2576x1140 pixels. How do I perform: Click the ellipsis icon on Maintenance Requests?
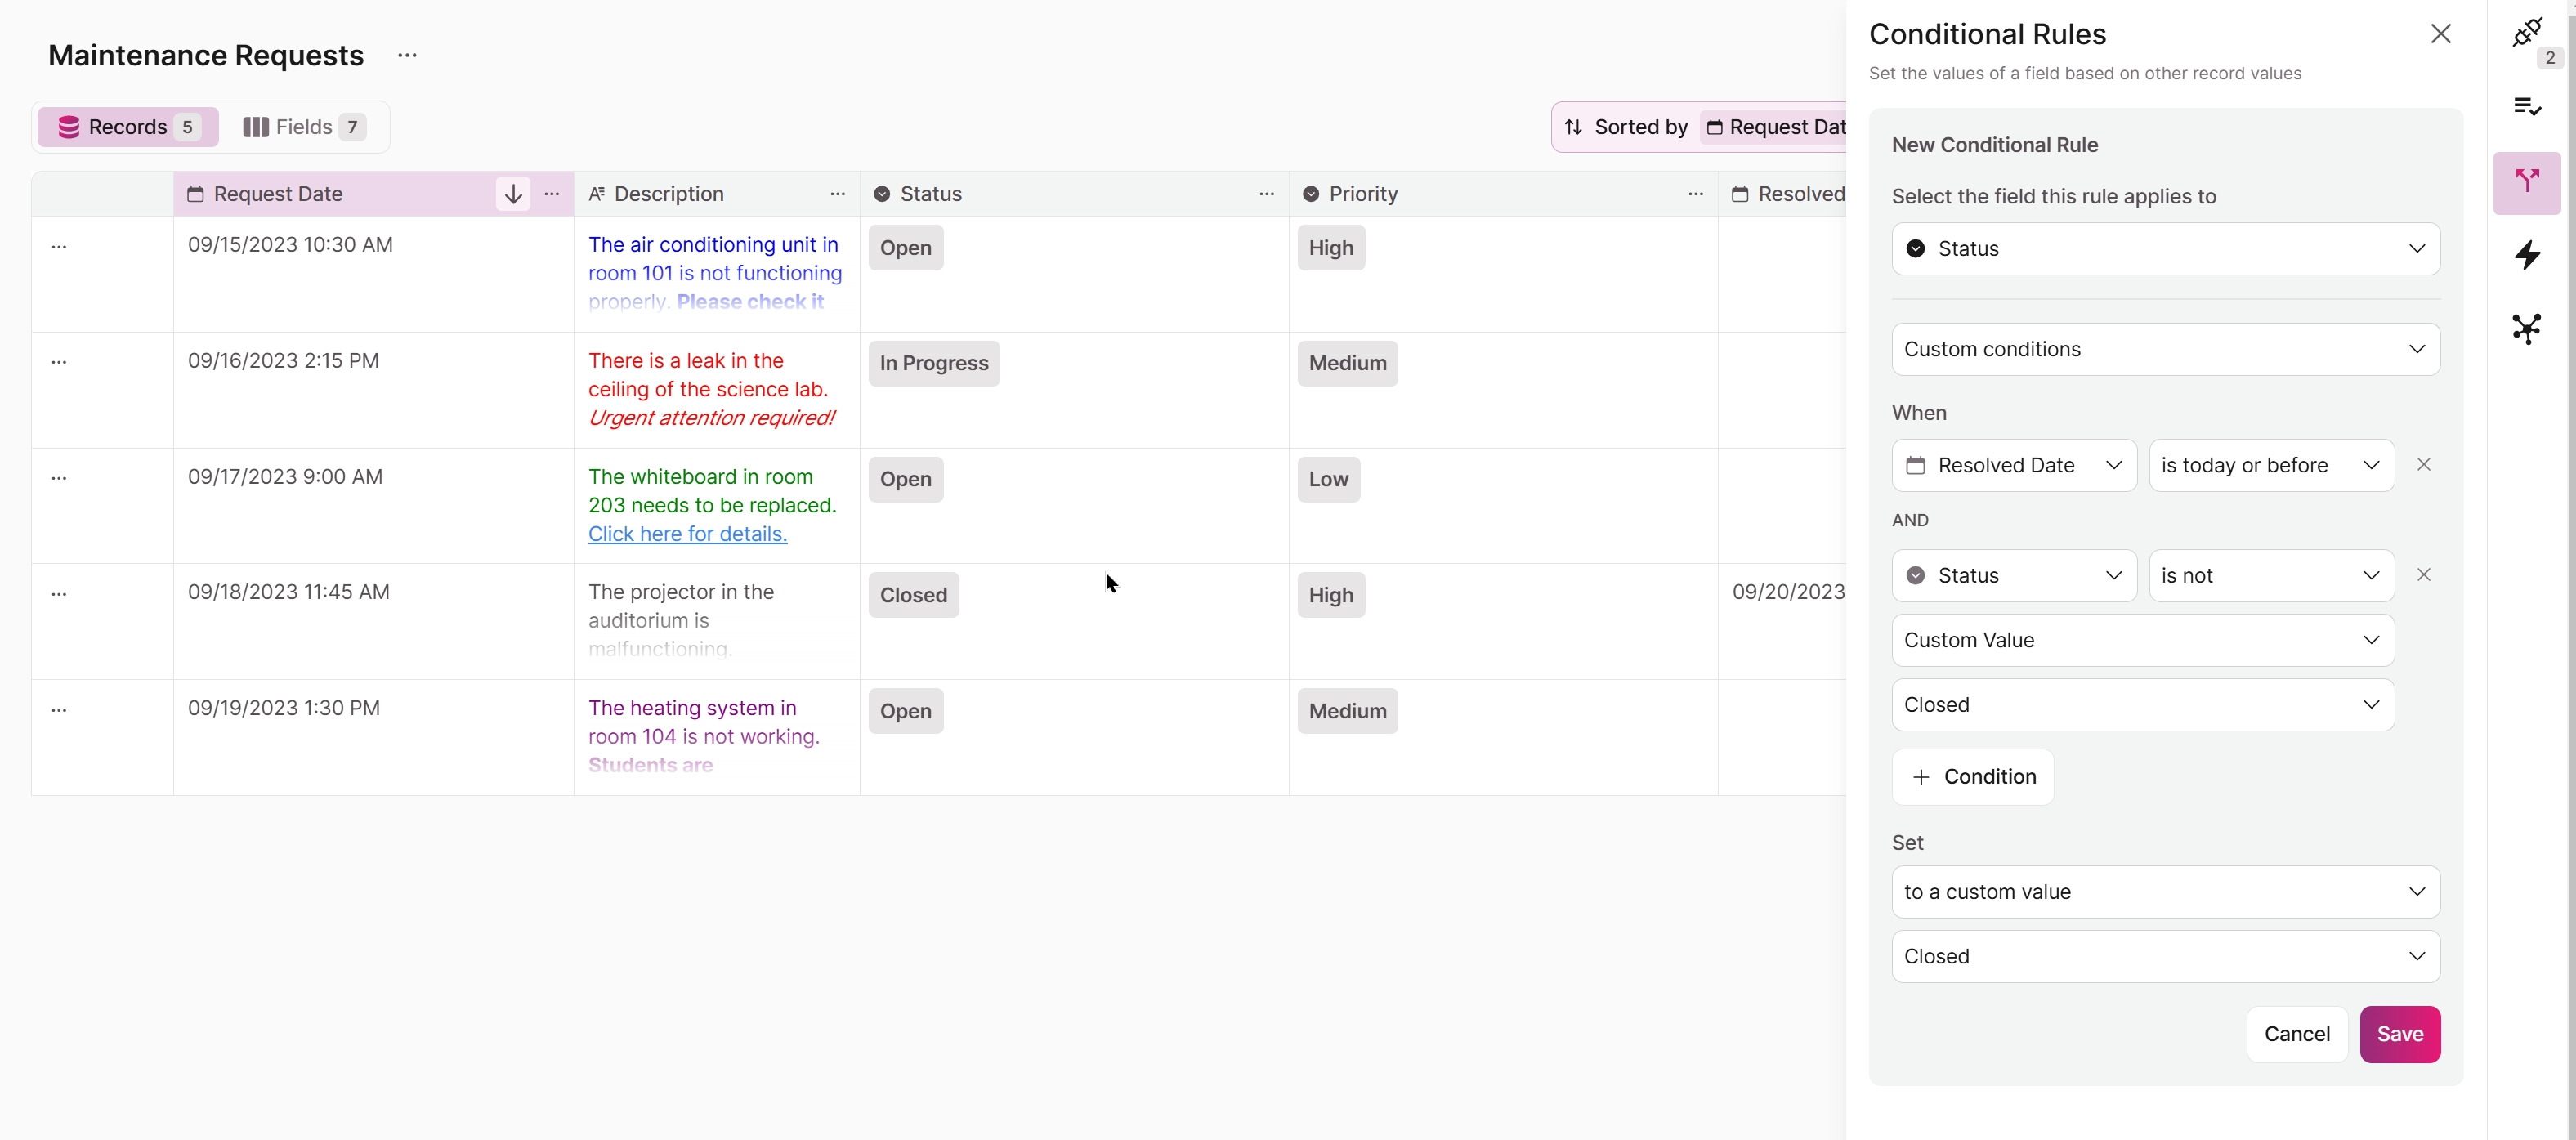(x=406, y=56)
